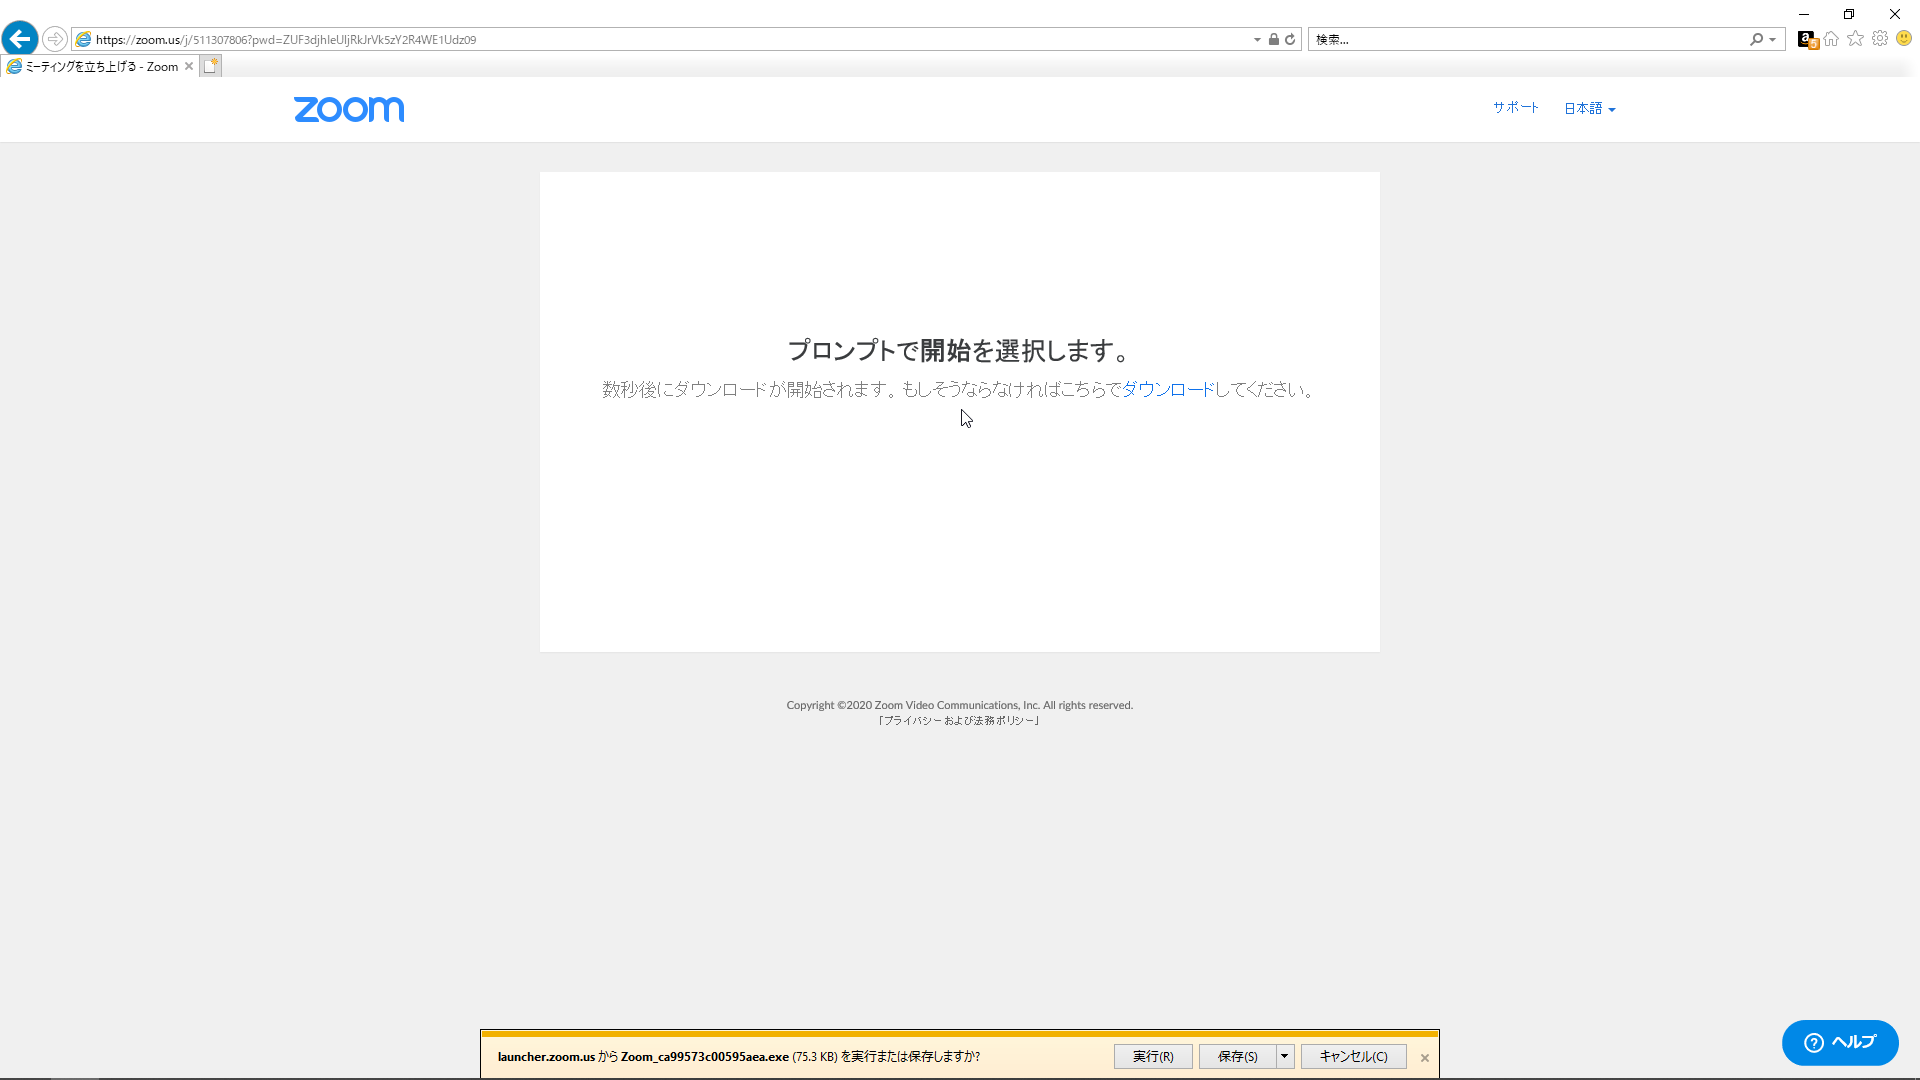Click the Zoom_ca99573c00595aea.exe file name text
This screenshot has height=1080, width=1920.
(x=704, y=1056)
